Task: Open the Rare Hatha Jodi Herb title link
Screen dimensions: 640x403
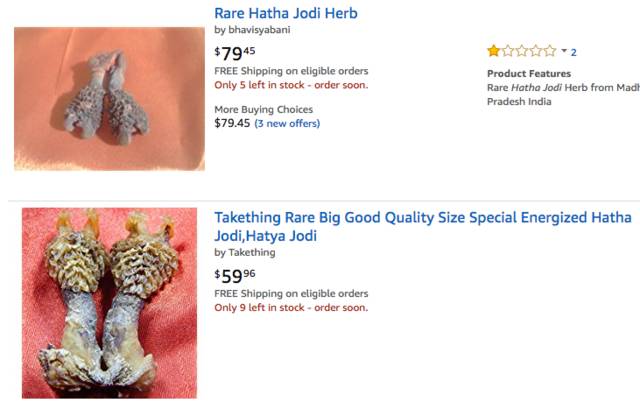Action: pos(286,13)
